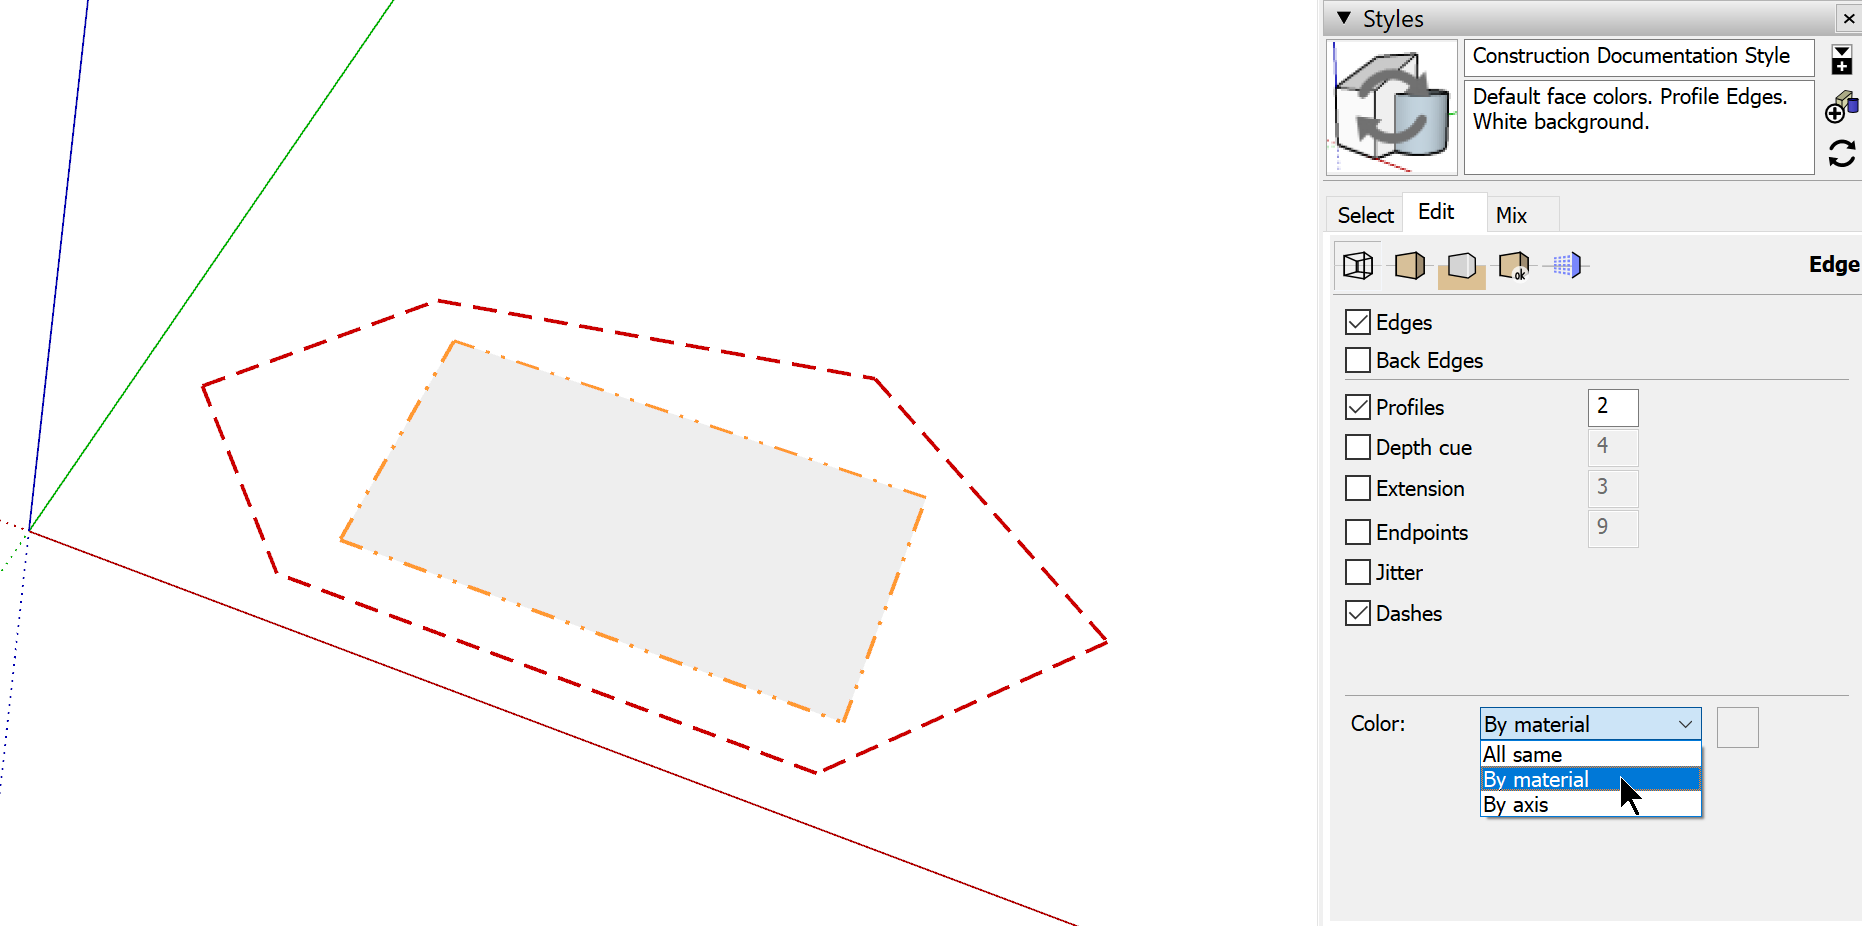Open Face Settings cube icon
1862x926 pixels.
click(x=1410, y=265)
